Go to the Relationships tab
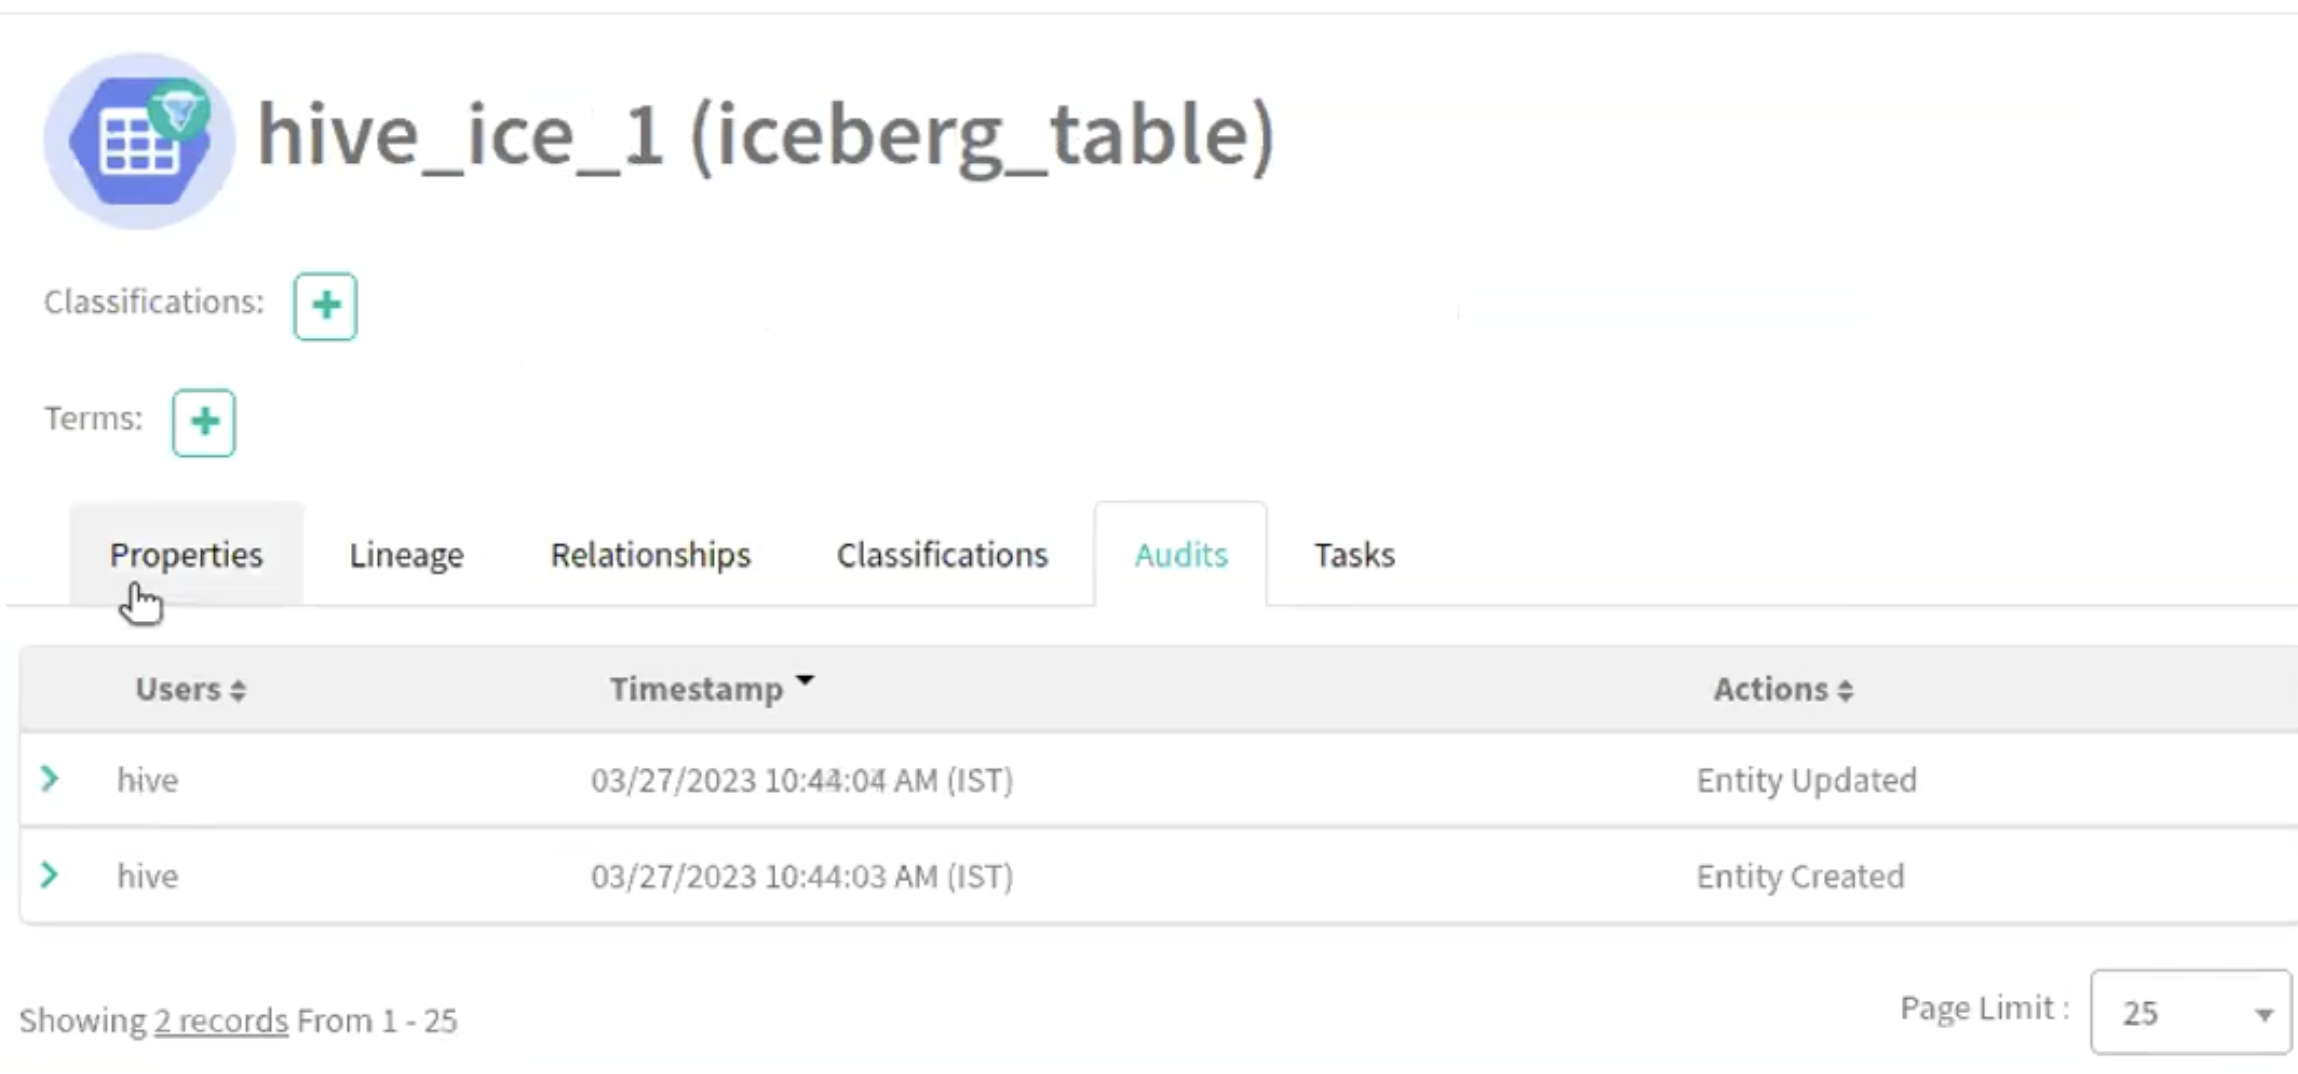The height and width of the screenshot is (1074, 2298). coord(650,555)
